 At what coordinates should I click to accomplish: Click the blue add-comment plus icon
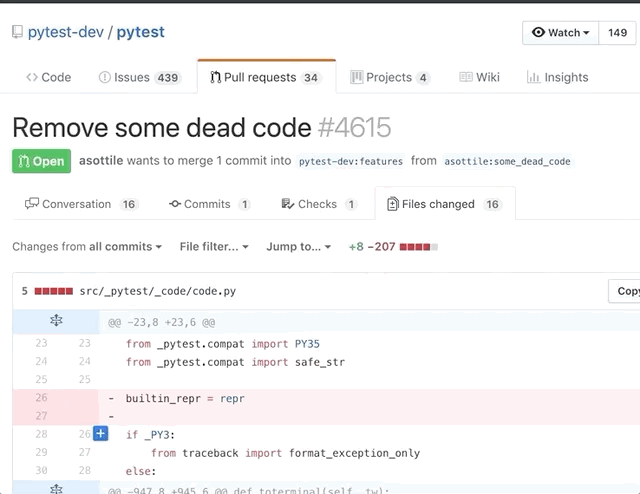[100, 433]
